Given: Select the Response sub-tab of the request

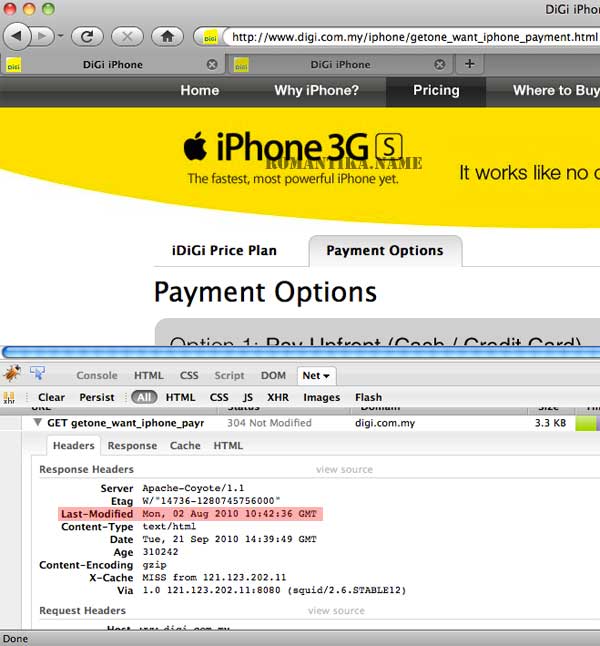Looking at the screenshot, I should [x=132, y=445].
